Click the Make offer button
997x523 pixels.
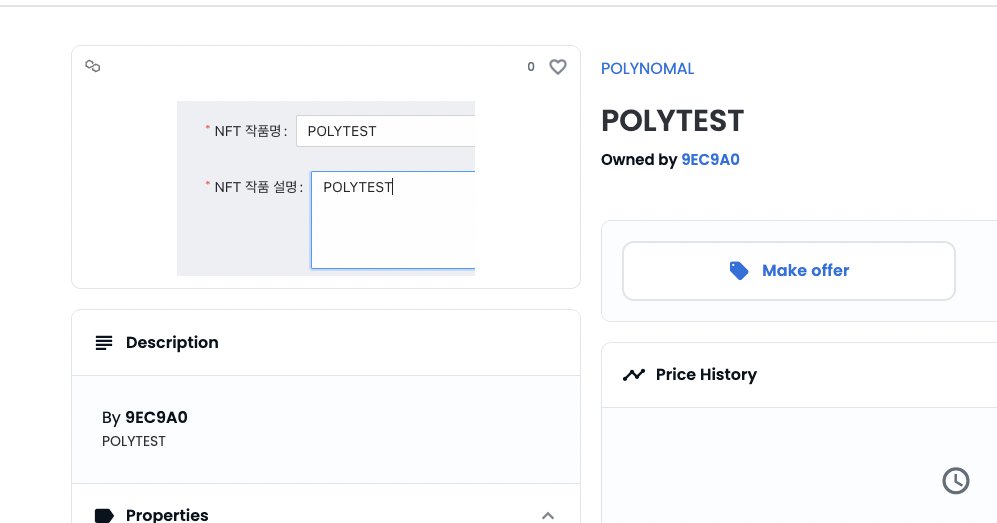coord(788,271)
